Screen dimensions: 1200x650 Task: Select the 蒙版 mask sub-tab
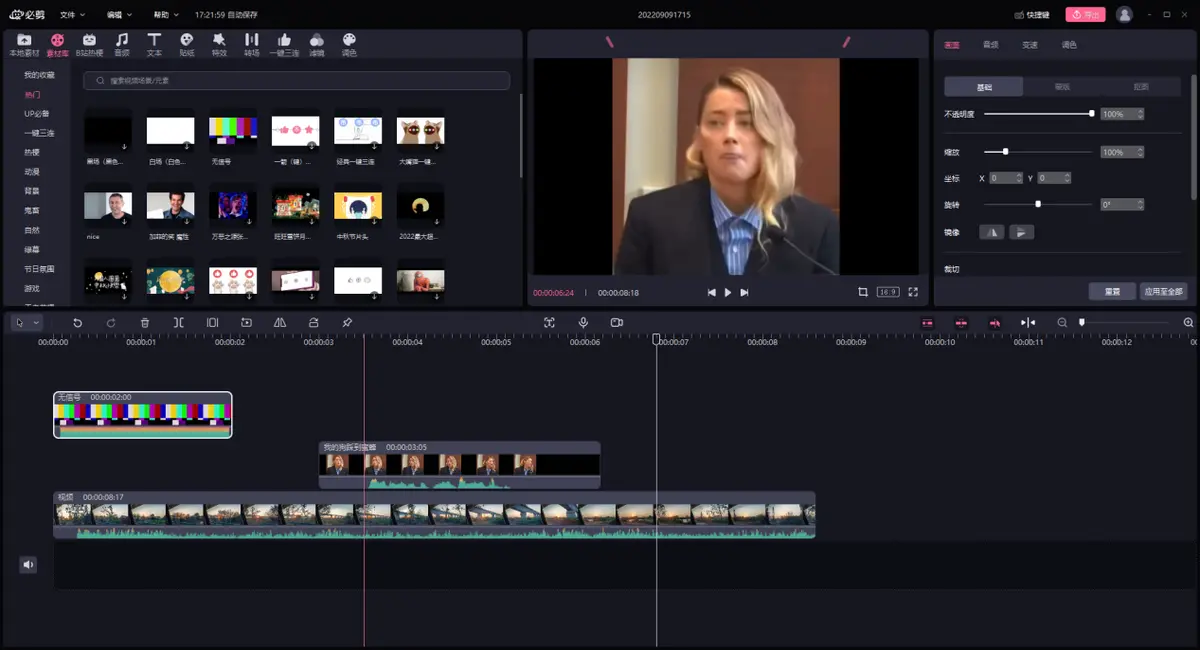tap(1062, 87)
